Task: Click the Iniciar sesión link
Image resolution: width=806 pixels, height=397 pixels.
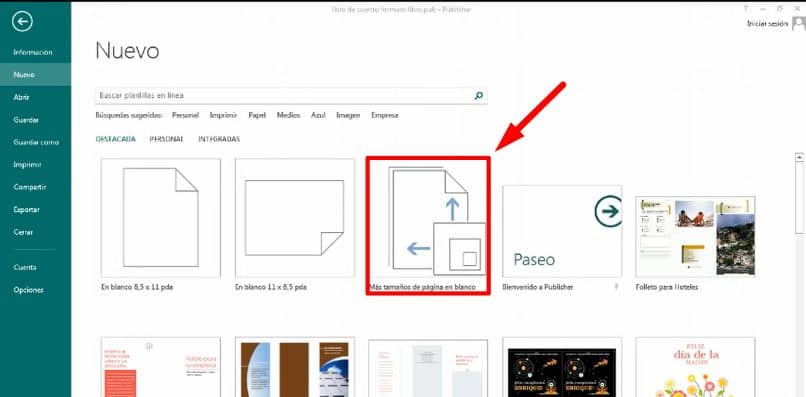Action: tap(767, 24)
